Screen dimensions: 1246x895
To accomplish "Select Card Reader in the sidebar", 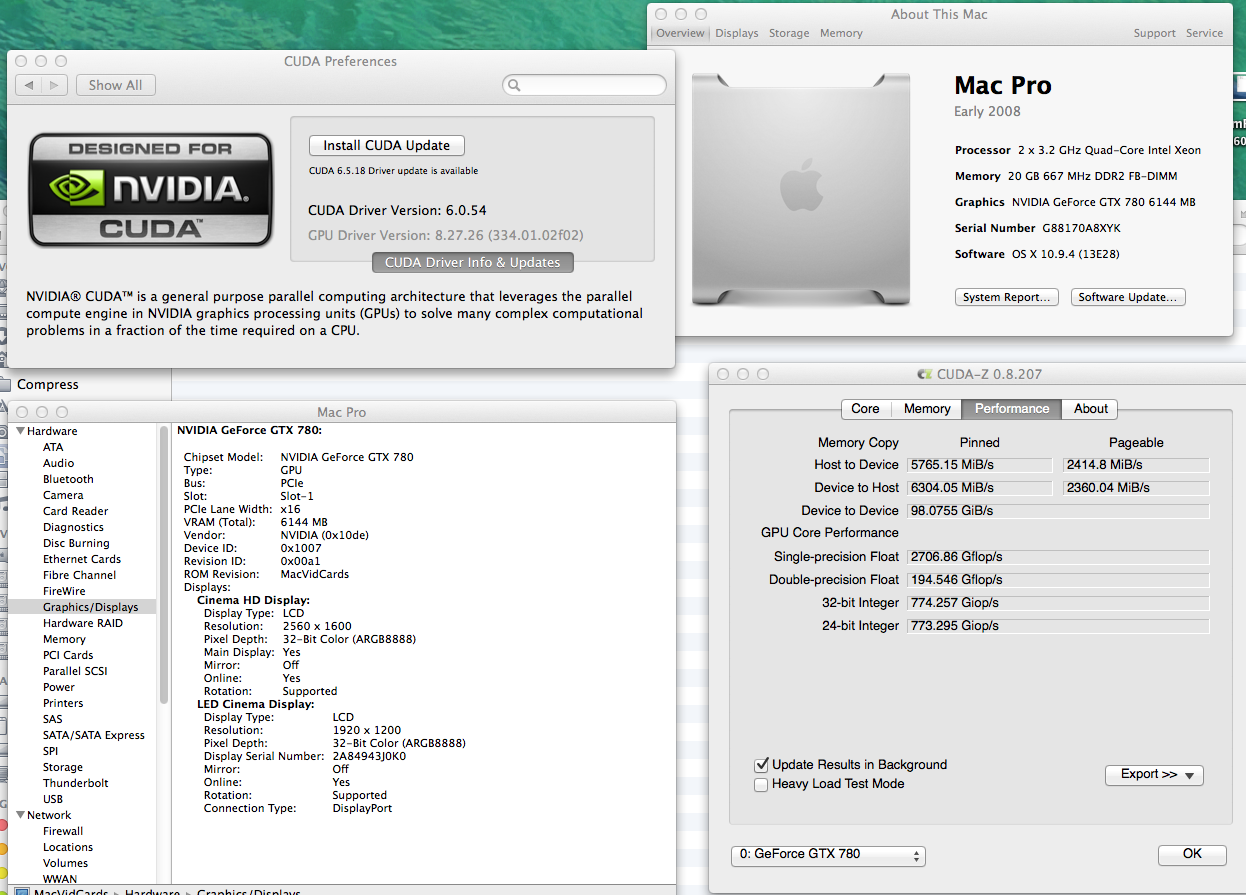I will pos(75,512).
